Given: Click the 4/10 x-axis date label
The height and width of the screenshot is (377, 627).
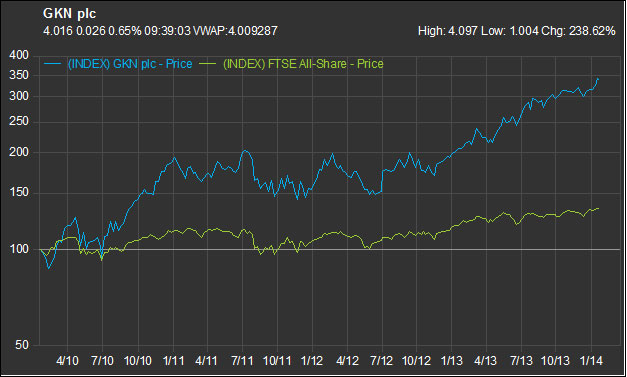Looking at the screenshot, I should [x=67, y=361].
